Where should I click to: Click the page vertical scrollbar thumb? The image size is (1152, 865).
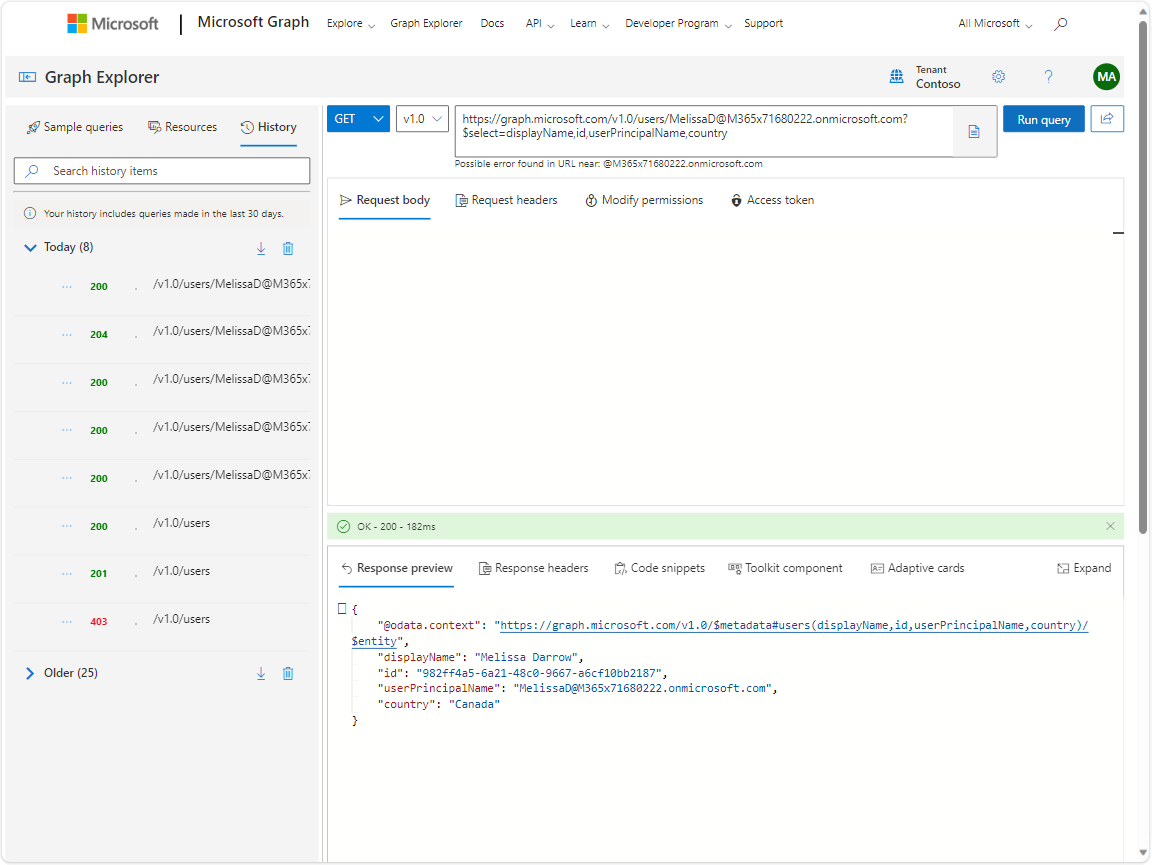[1142, 276]
